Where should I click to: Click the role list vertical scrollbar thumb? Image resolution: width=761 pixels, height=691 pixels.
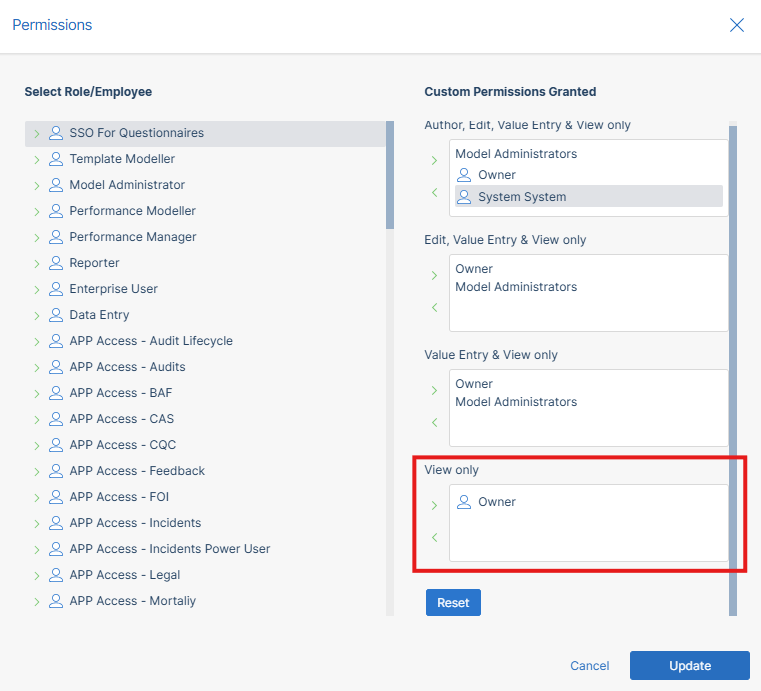[x=390, y=175]
